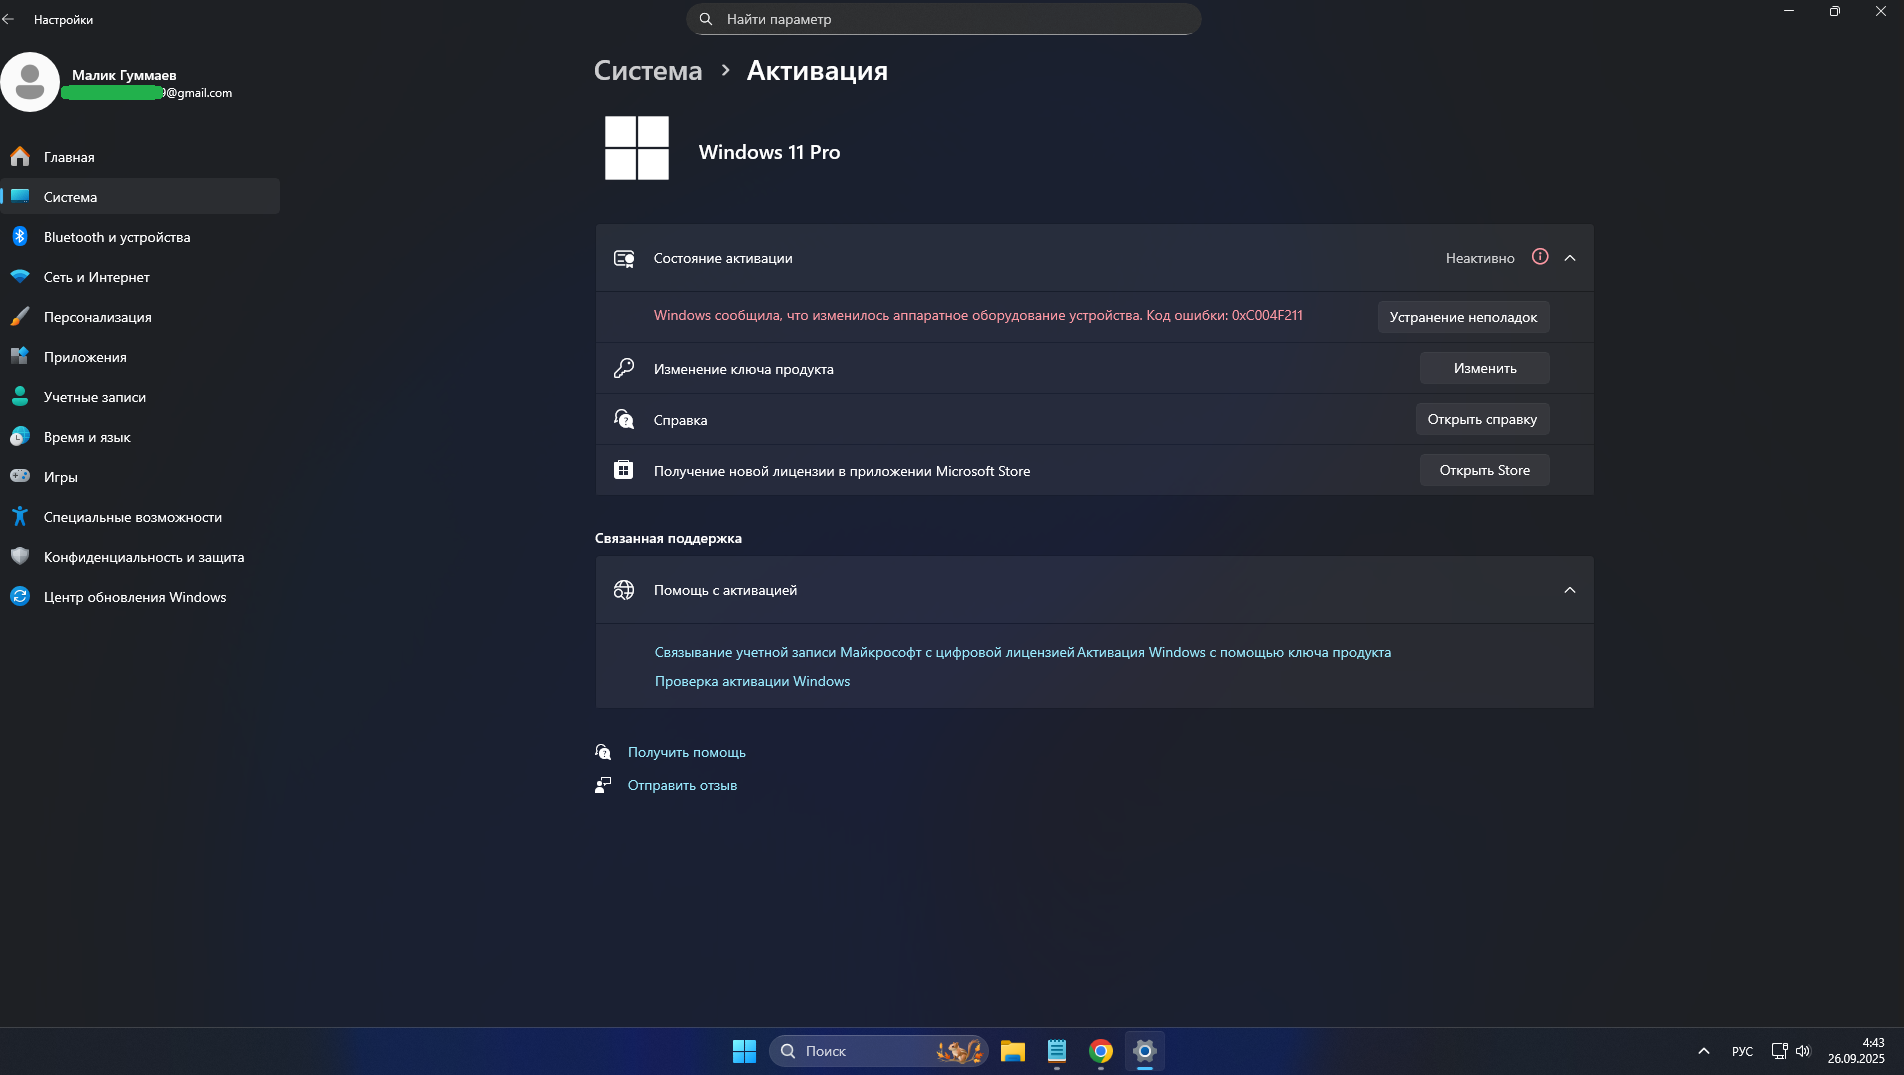
Task: Click the Получить помощь link
Action: coord(687,752)
